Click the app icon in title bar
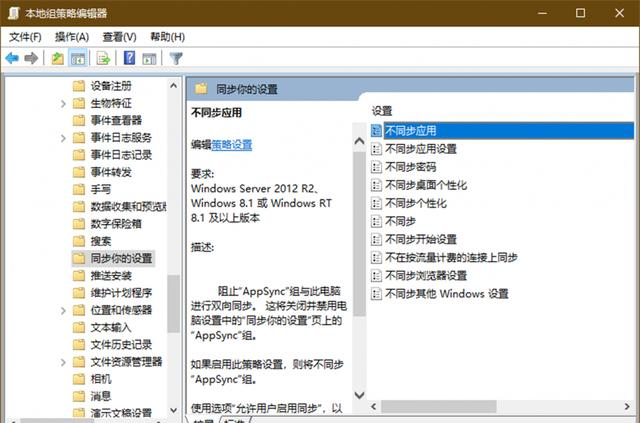The image size is (640, 423). [x=13, y=13]
